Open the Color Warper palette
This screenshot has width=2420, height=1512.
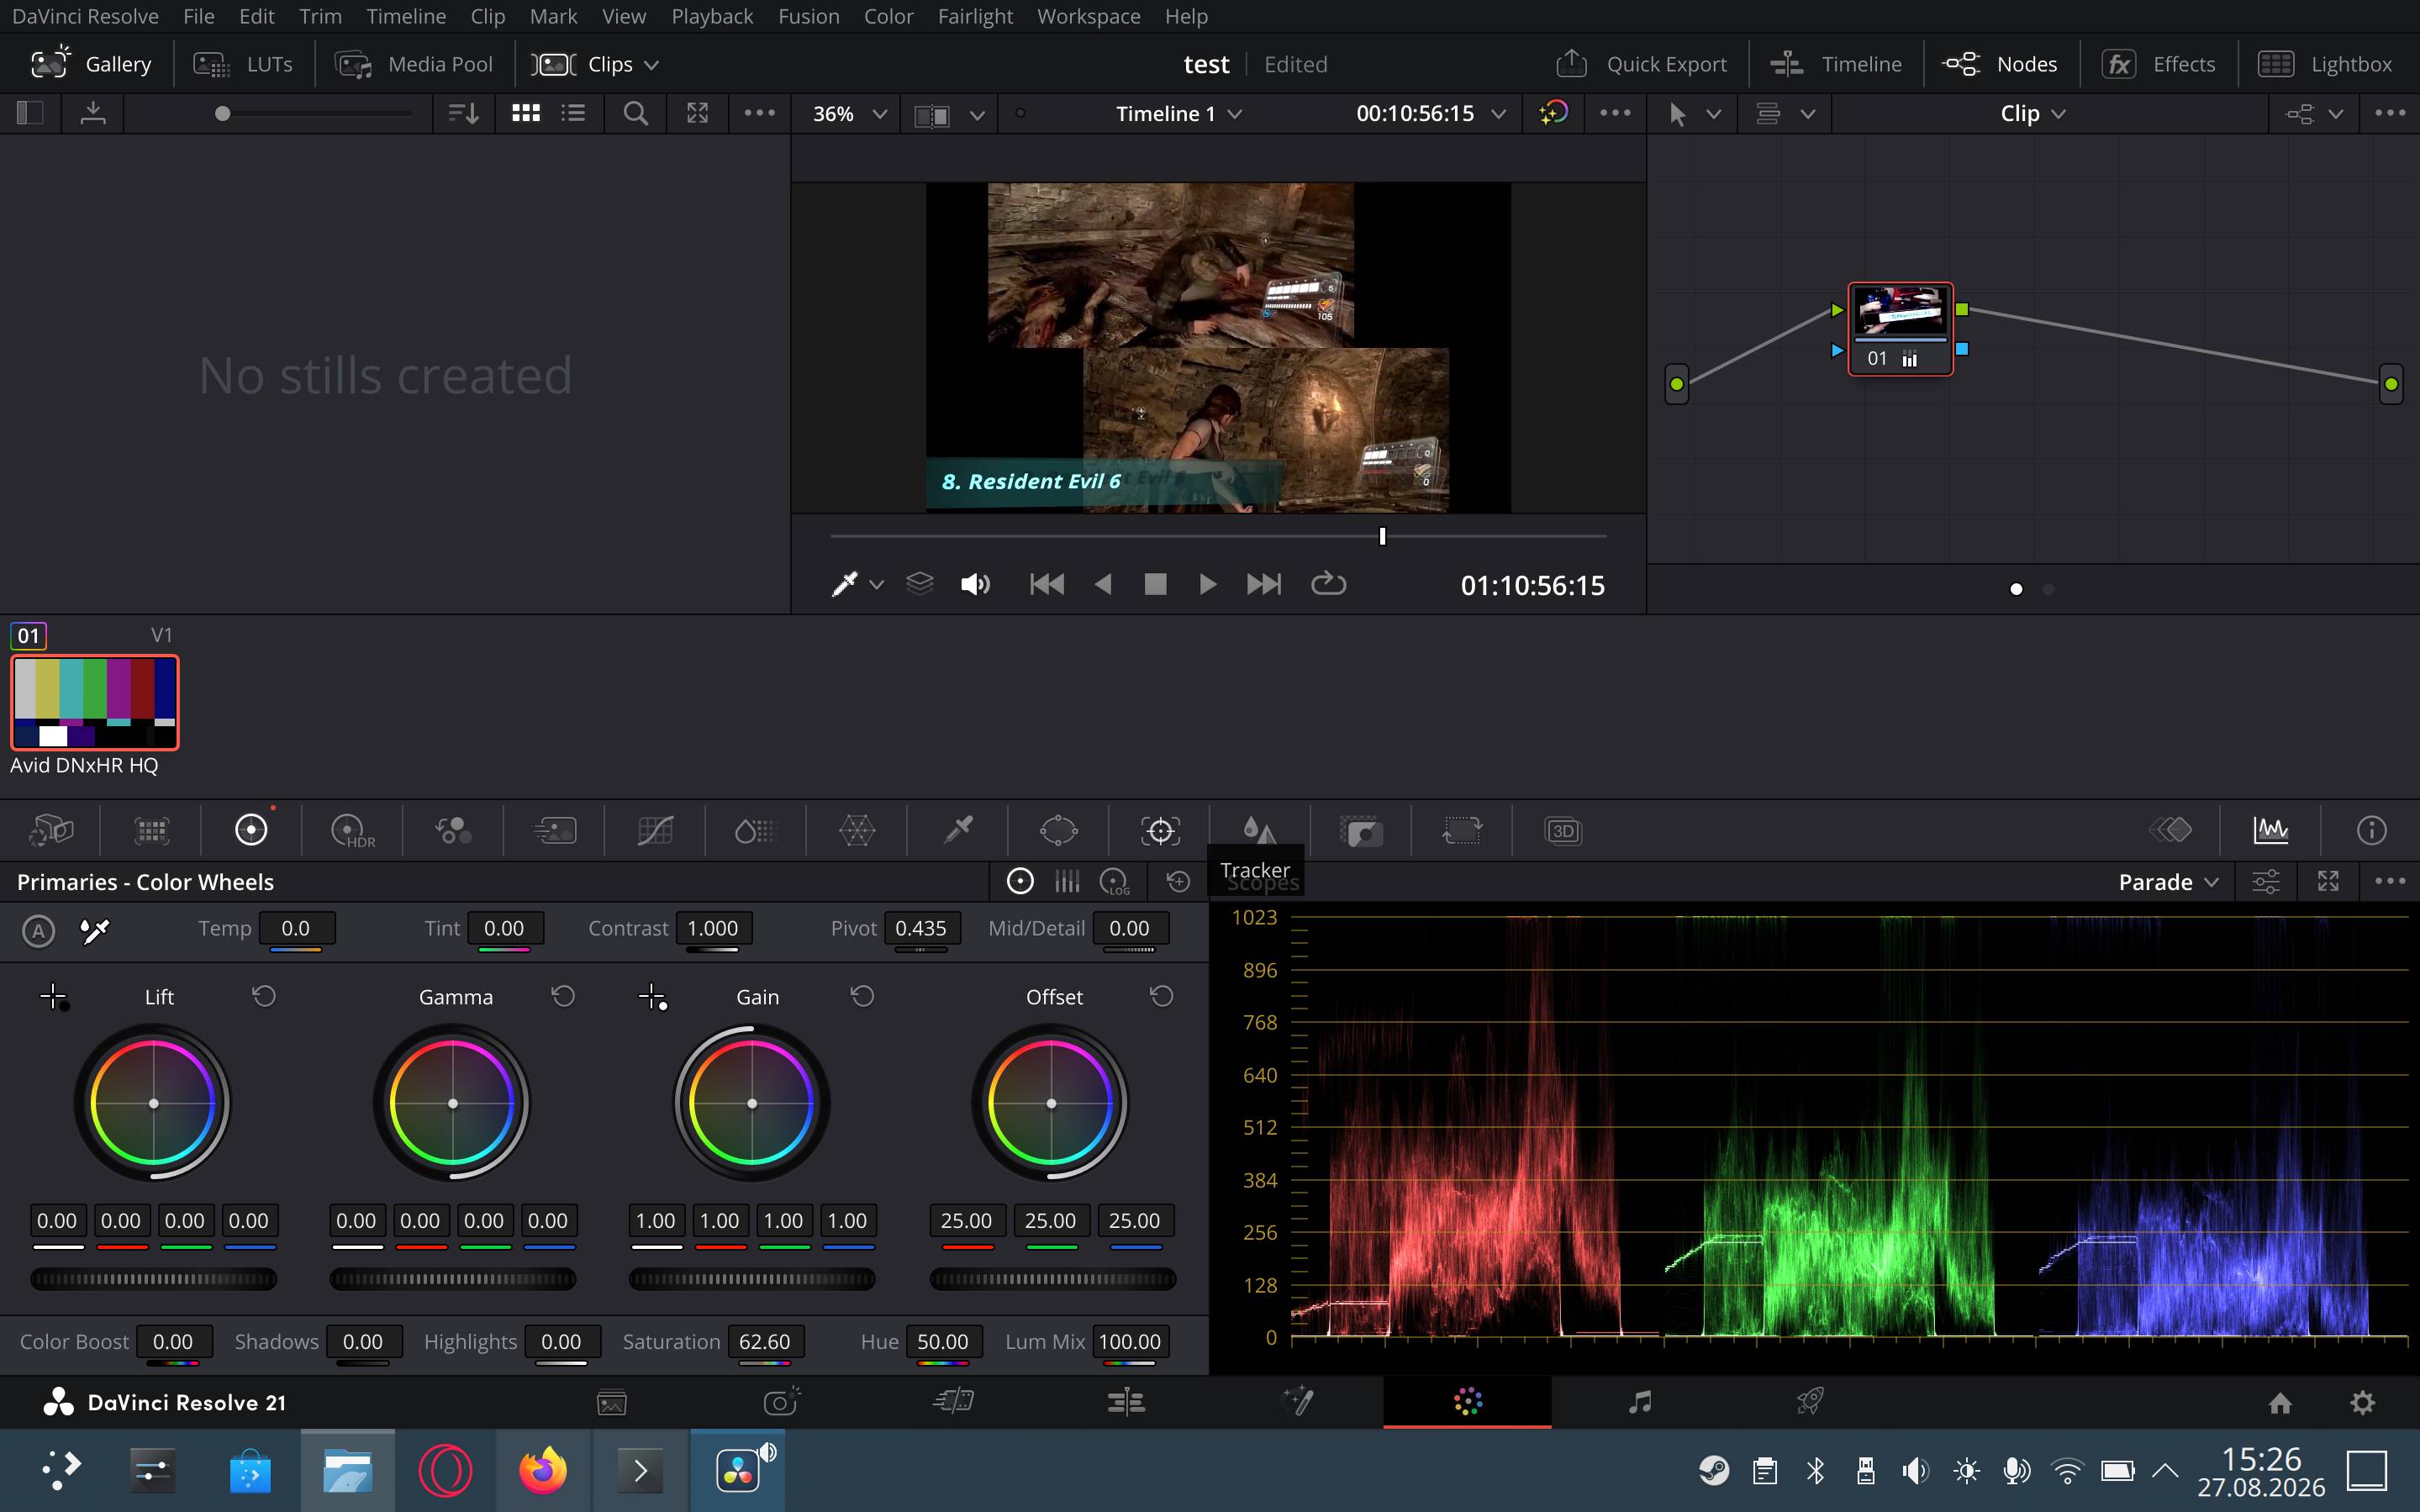tap(857, 830)
